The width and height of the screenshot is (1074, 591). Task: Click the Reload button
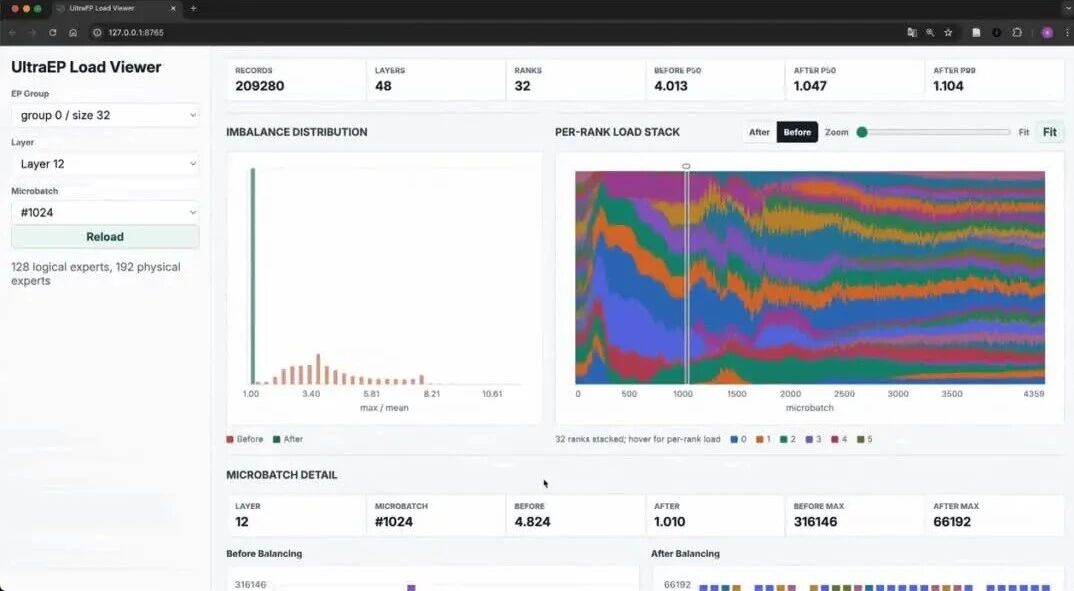pos(105,237)
